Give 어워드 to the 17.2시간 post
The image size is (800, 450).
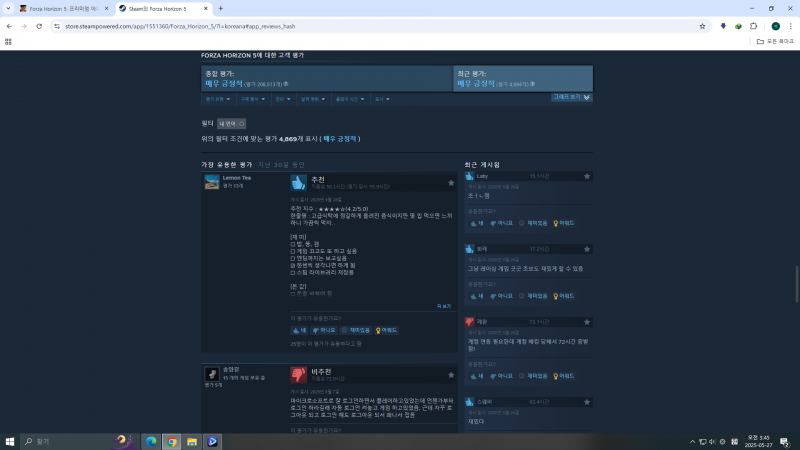tap(564, 296)
